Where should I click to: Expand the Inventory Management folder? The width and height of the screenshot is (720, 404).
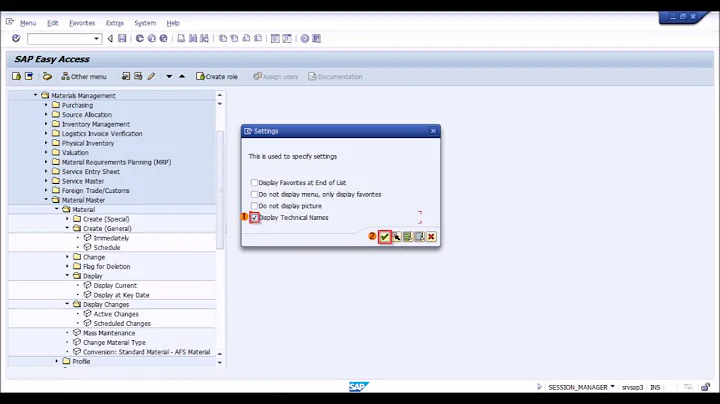(x=46, y=124)
